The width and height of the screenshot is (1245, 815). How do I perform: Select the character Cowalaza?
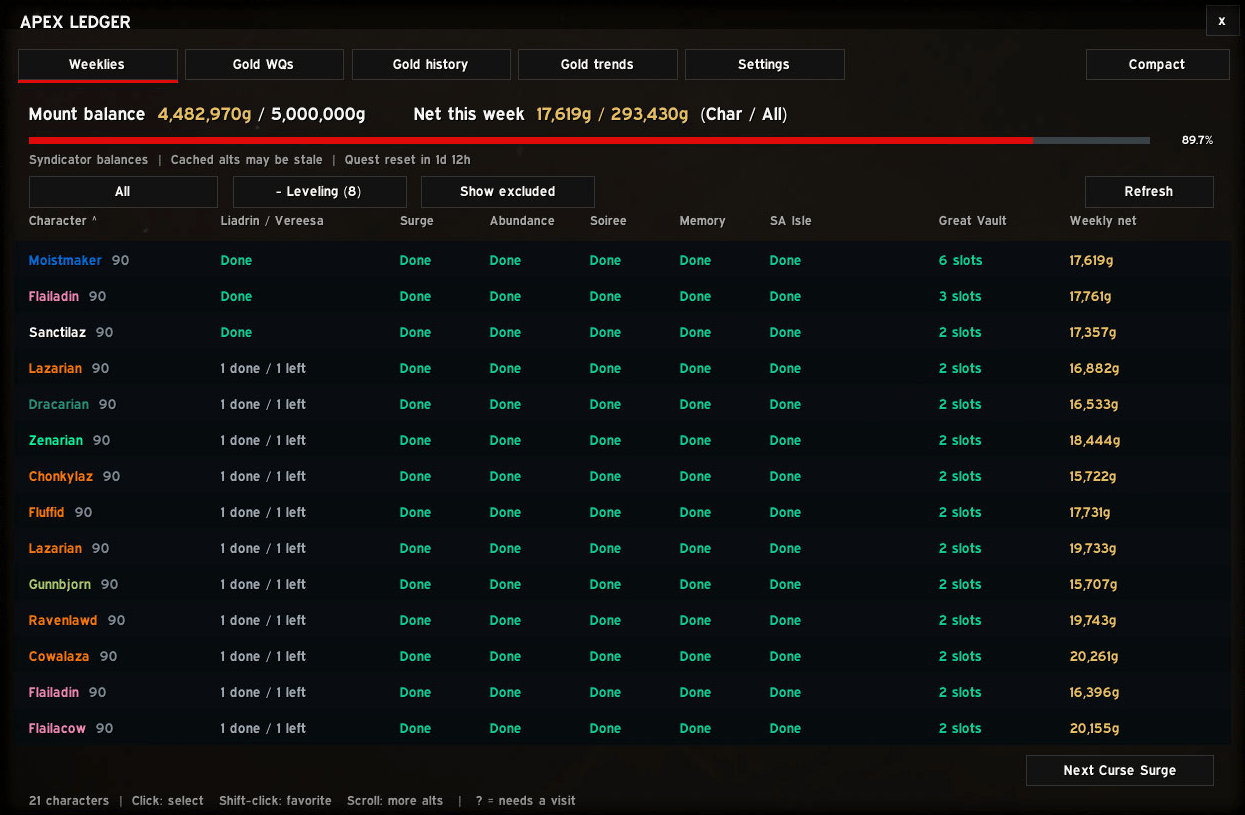tap(622, 656)
